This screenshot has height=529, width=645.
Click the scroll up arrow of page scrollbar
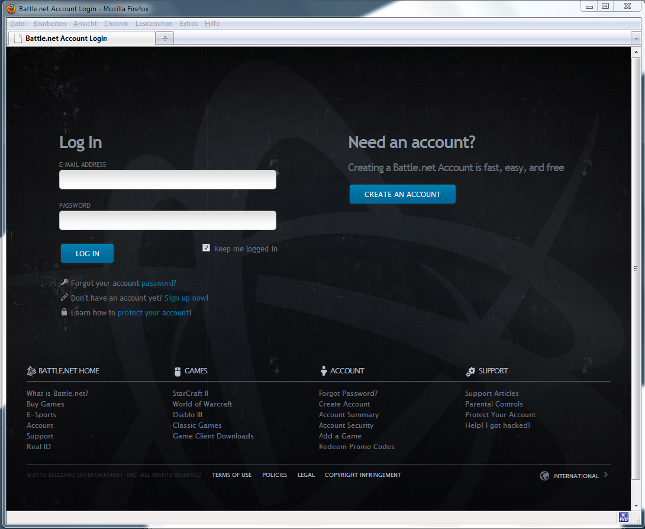click(636, 53)
